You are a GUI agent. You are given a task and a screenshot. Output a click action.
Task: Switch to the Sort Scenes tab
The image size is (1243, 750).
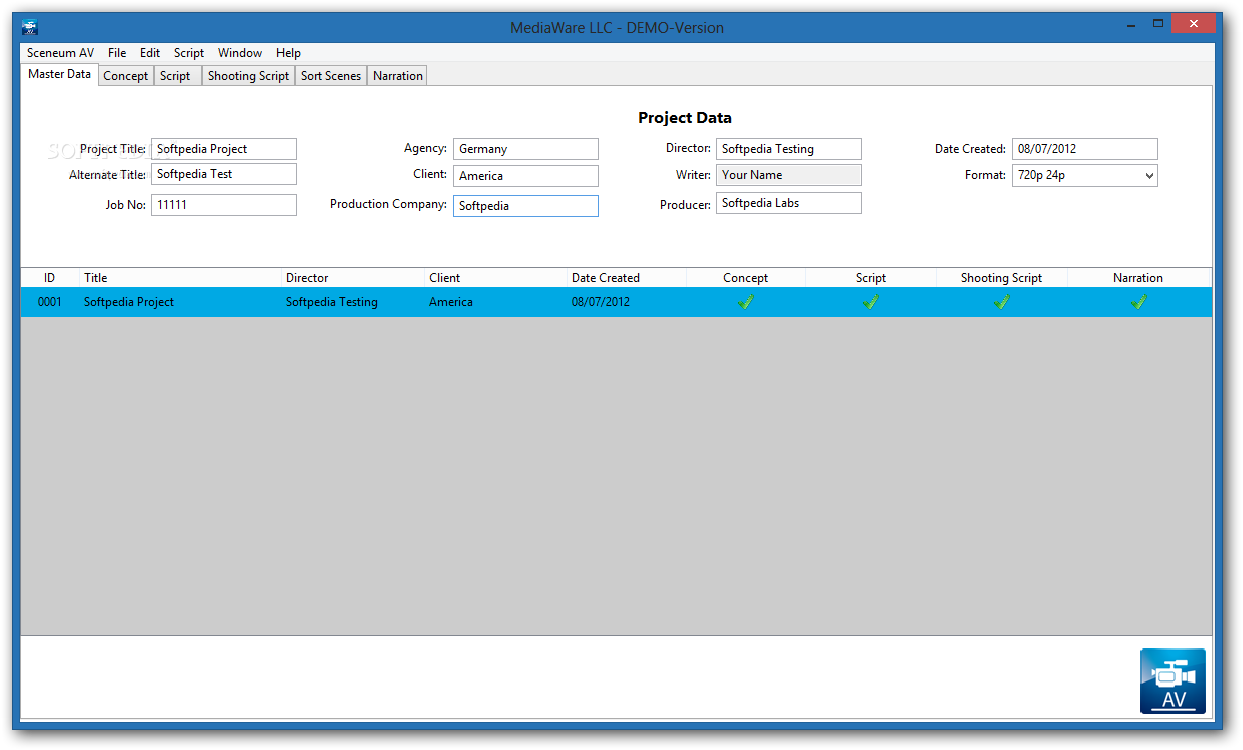coord(331,76)
